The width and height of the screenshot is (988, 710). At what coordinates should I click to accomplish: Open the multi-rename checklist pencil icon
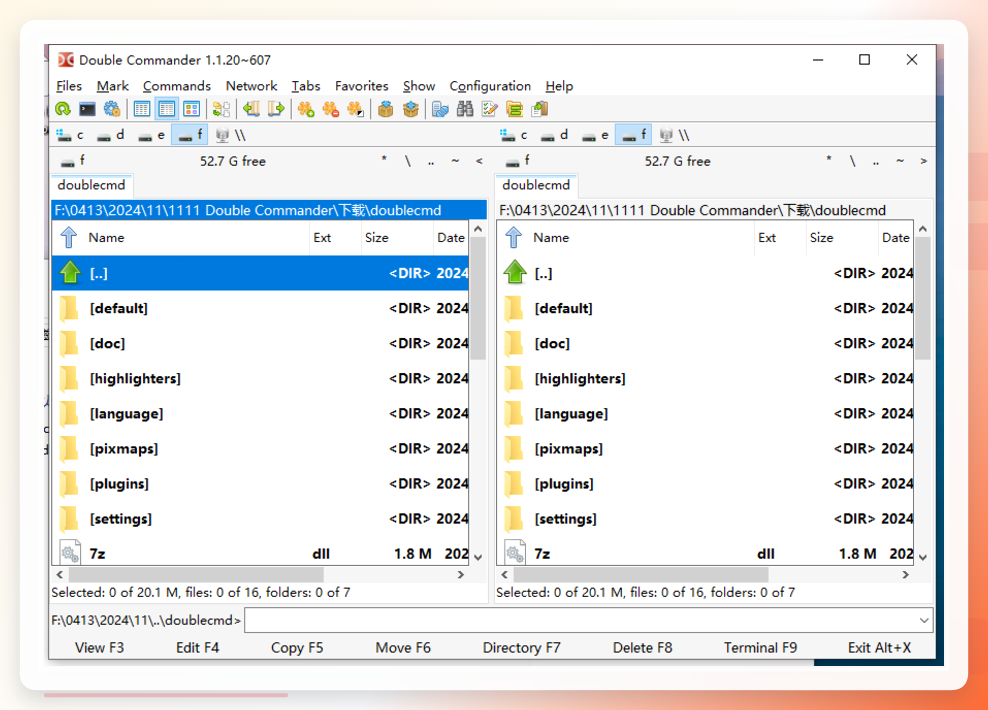pyautogui.click(x=490, y=109)
